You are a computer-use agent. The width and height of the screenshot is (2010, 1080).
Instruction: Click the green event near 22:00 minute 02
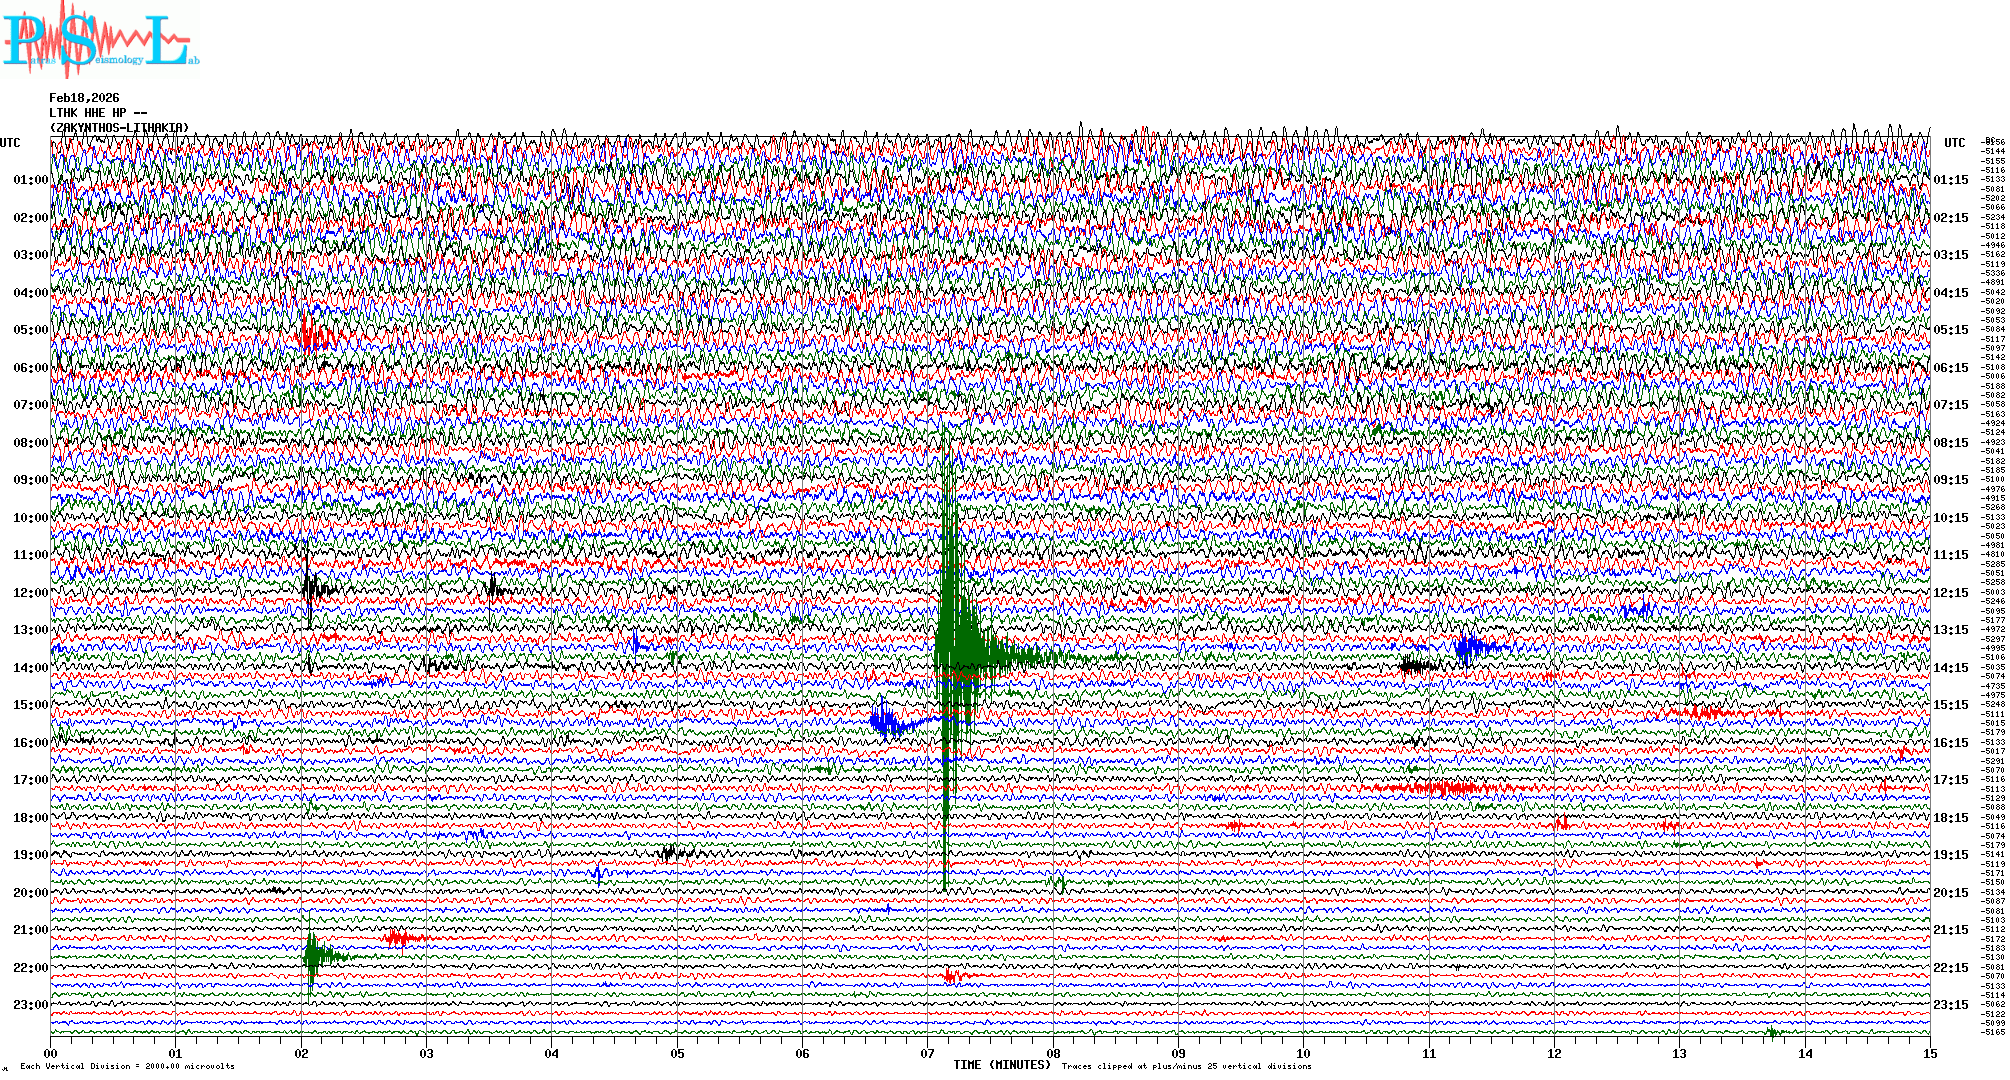click(313, 957)
